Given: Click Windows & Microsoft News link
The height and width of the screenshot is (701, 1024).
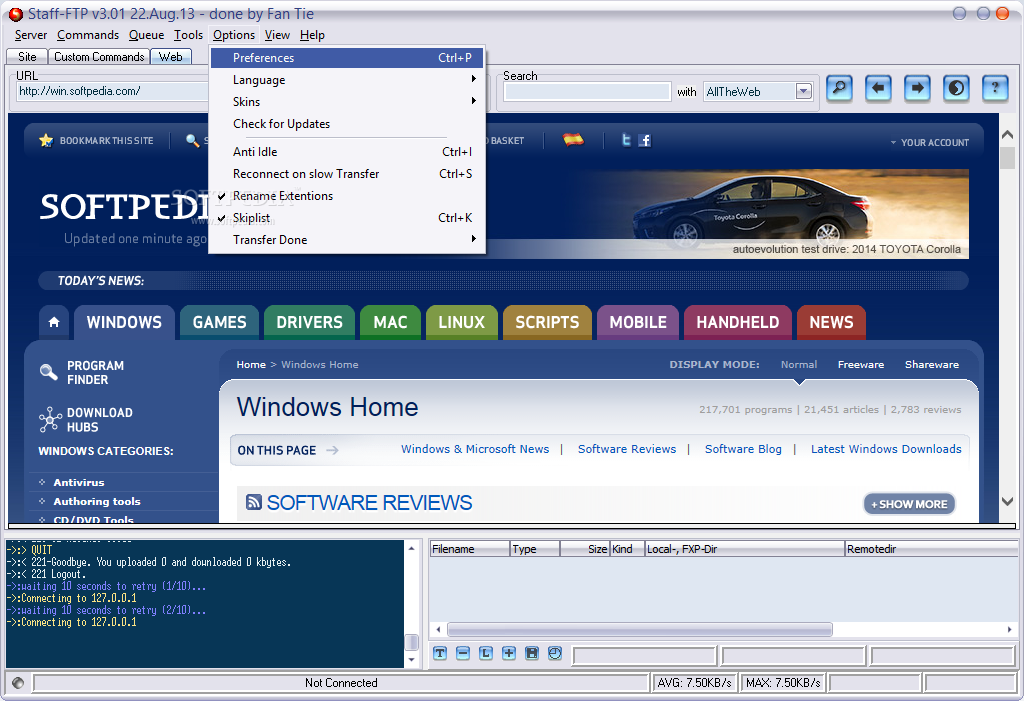Looking at the screenshot, I should tap(475, 449).
